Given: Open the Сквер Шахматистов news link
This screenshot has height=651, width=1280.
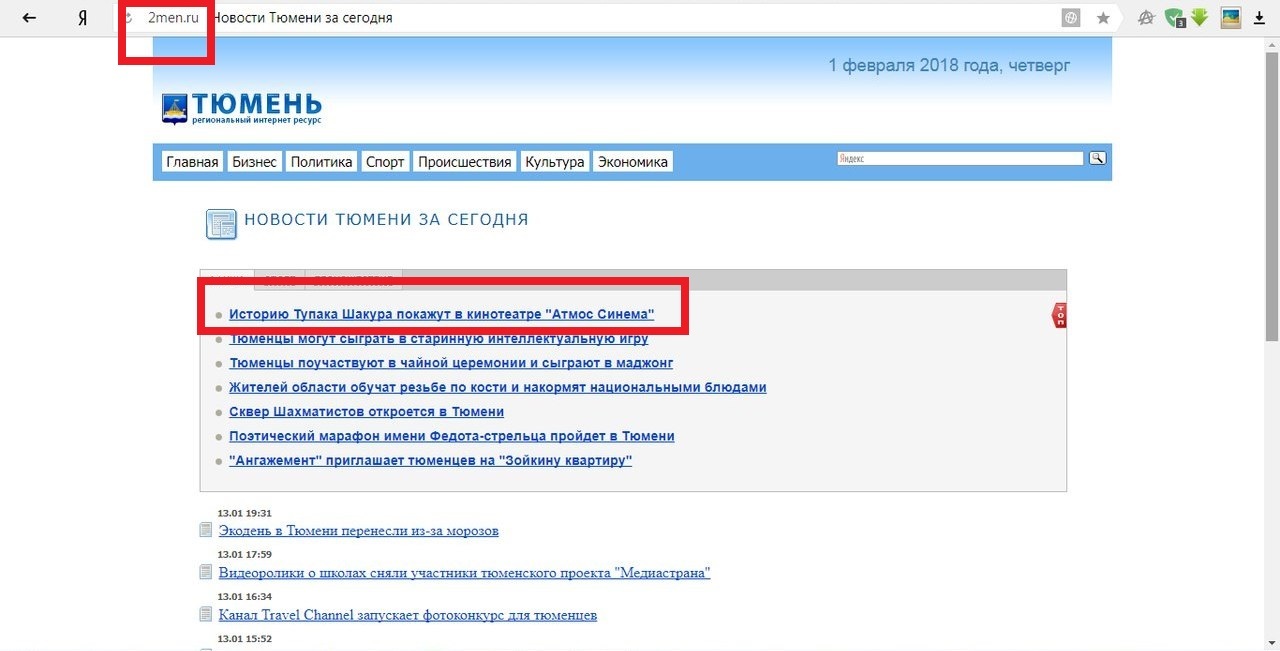Looking at the screenshot, I should coord(366,412).
